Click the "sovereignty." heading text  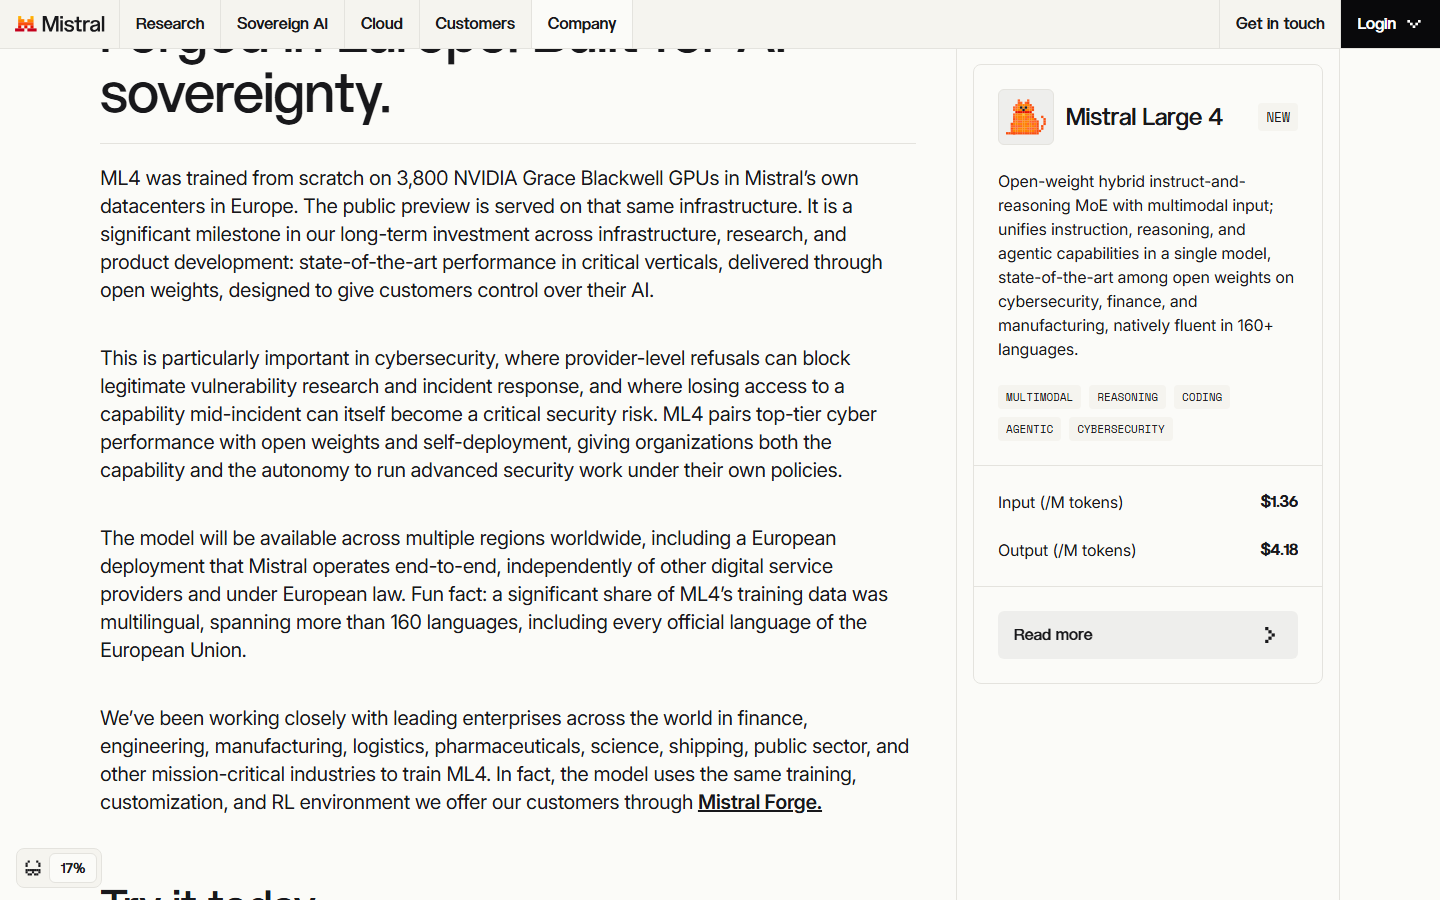pos(245,94)
